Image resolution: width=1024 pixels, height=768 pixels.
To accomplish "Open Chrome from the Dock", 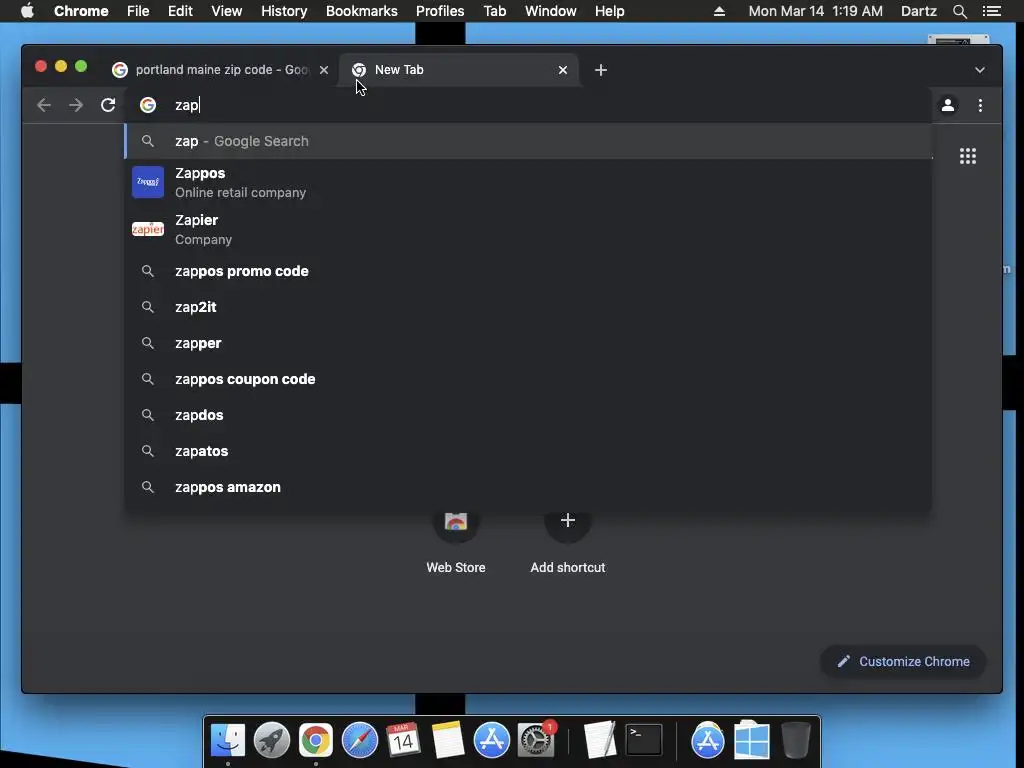I will click(315, 741).
